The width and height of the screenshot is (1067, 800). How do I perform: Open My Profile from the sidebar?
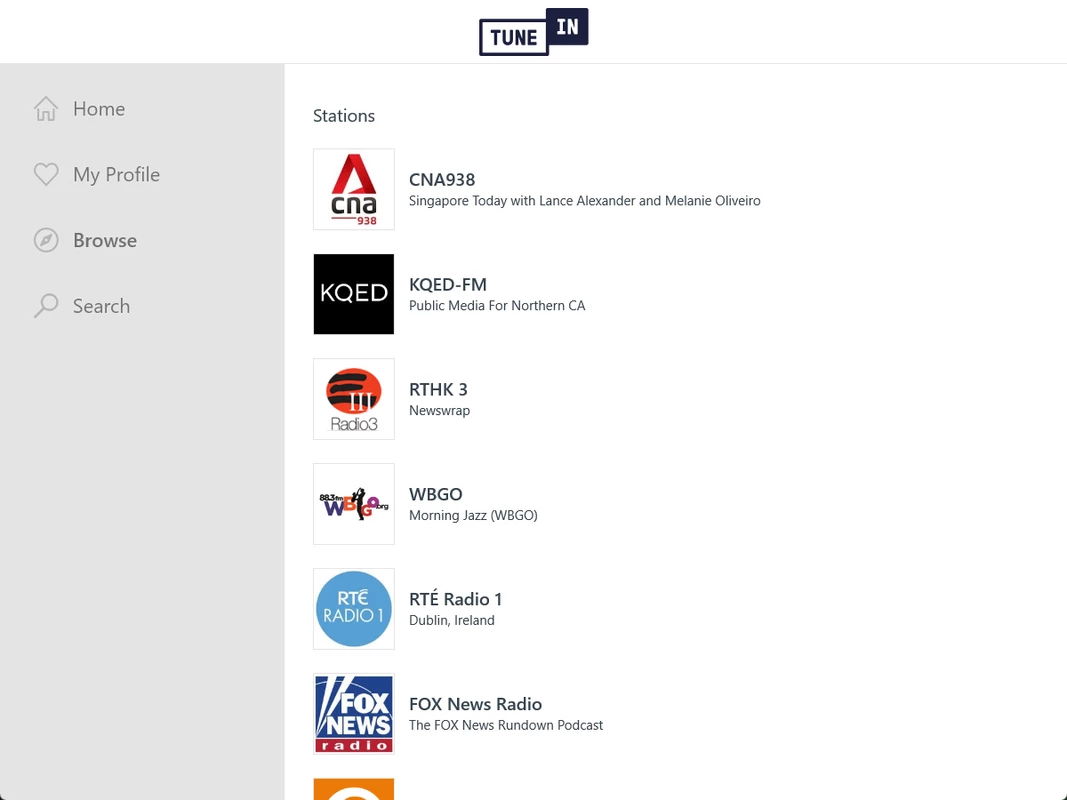[x=116, y=175]
